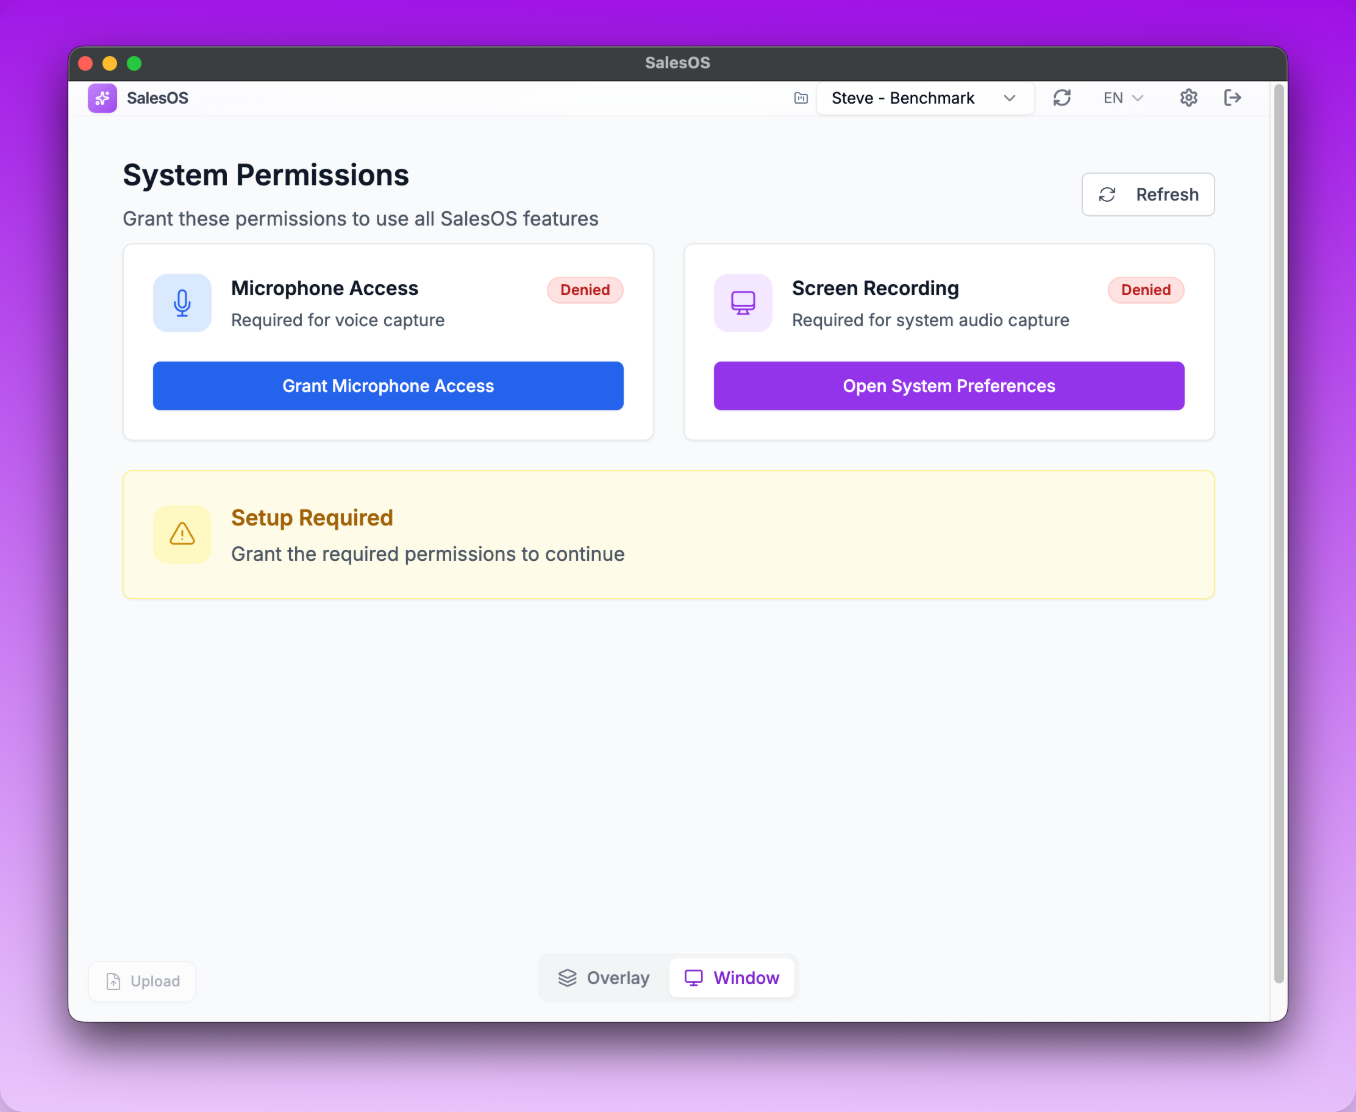Switch to Overlay mode
This screenshot has height=1112, width=1356.
pyautogui.click(x=604, y=978)
